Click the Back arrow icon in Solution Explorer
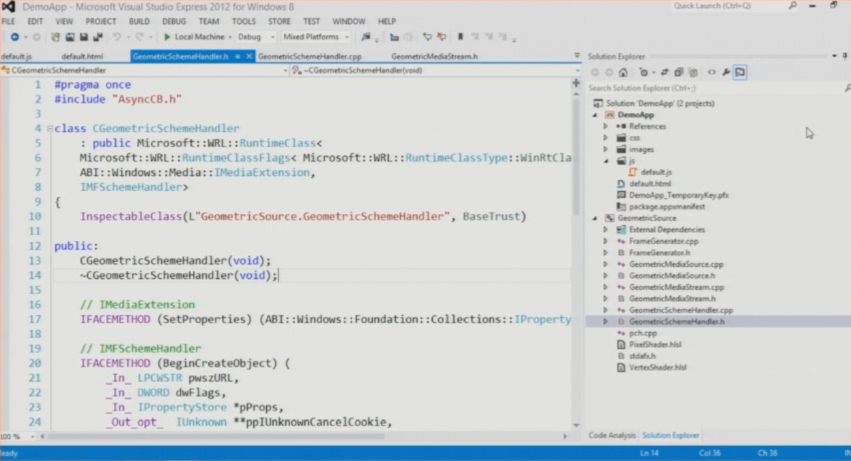Viewport: 851px width, 461px height. pyautogui.click(x=595, y=72)
